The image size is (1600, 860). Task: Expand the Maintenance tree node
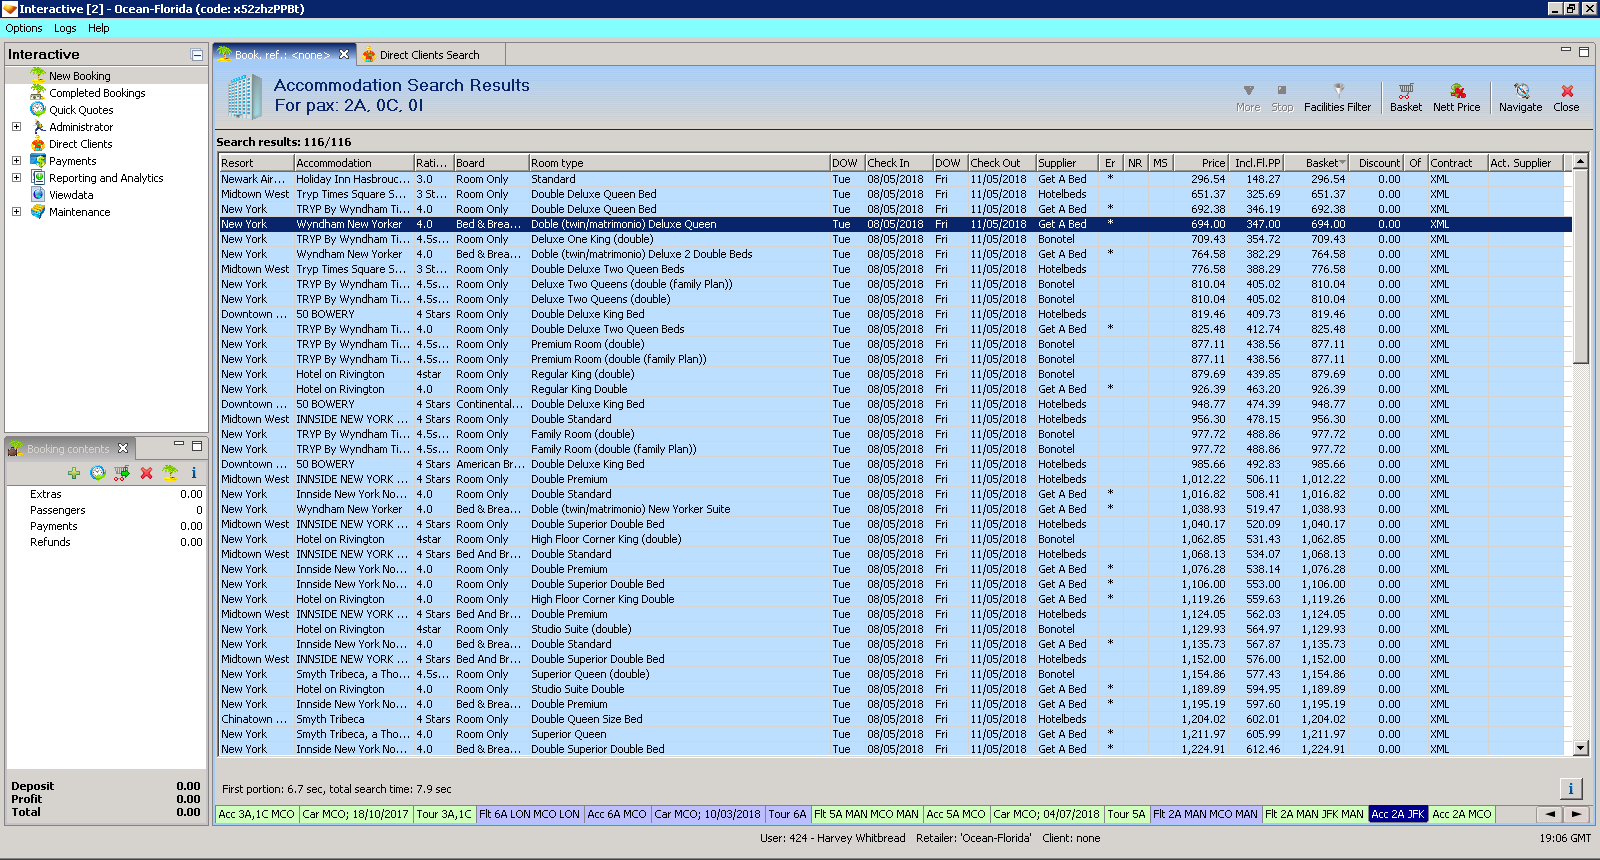tap(16, 212)
